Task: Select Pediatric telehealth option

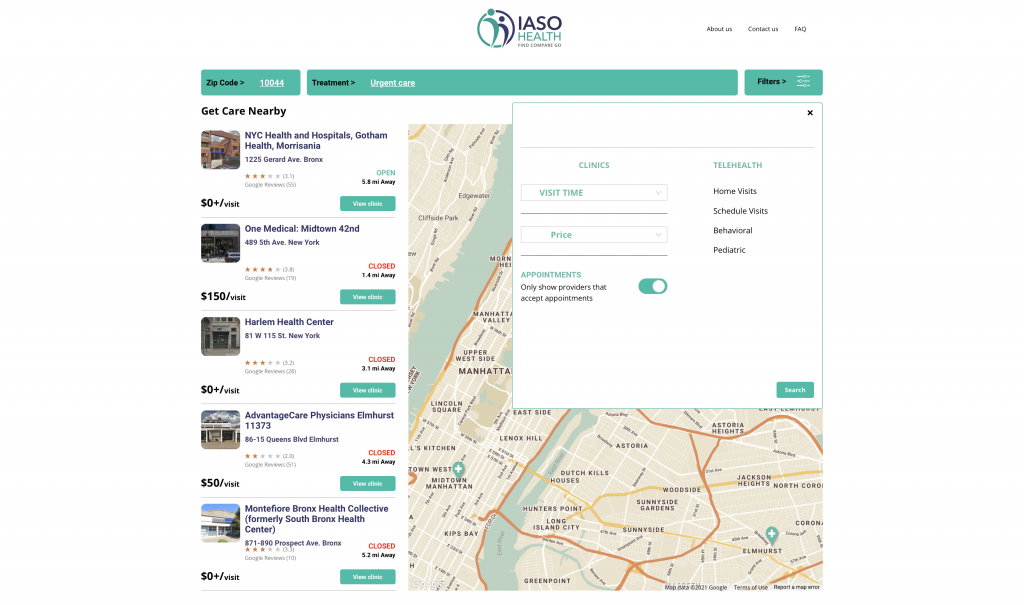Action: [x=729, y=250]
